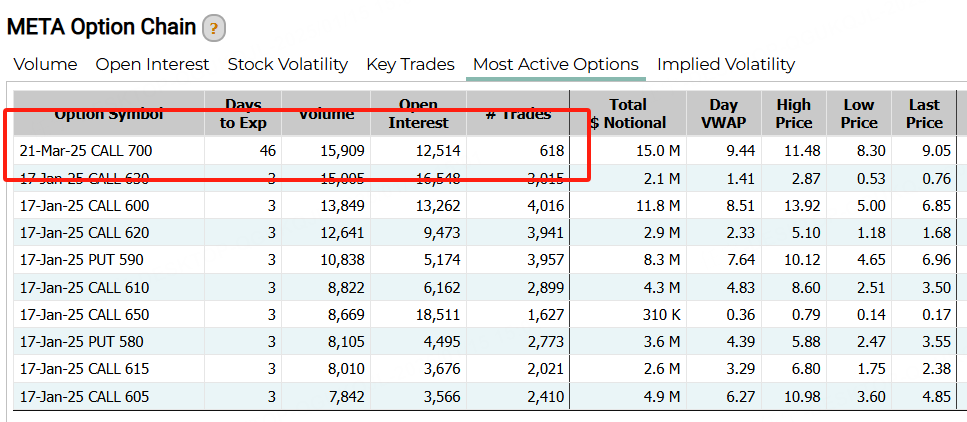Viewport: 967px width, 422px height.
Task: Select the Most Active Options tab
Action: point(556,64)
